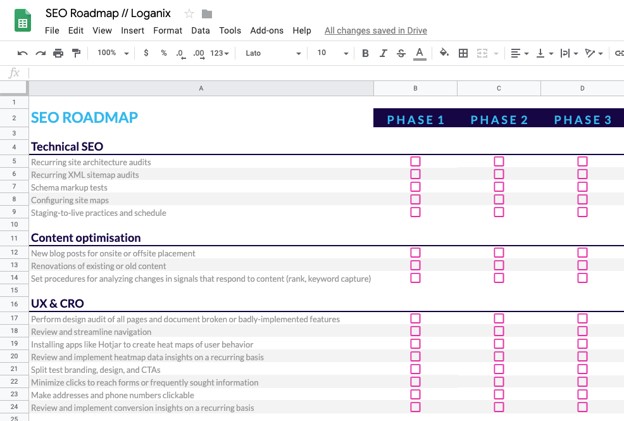This screenshot has width=624, height=421.
Task: Open the fill color picker
Action: (x=444, y=53)
